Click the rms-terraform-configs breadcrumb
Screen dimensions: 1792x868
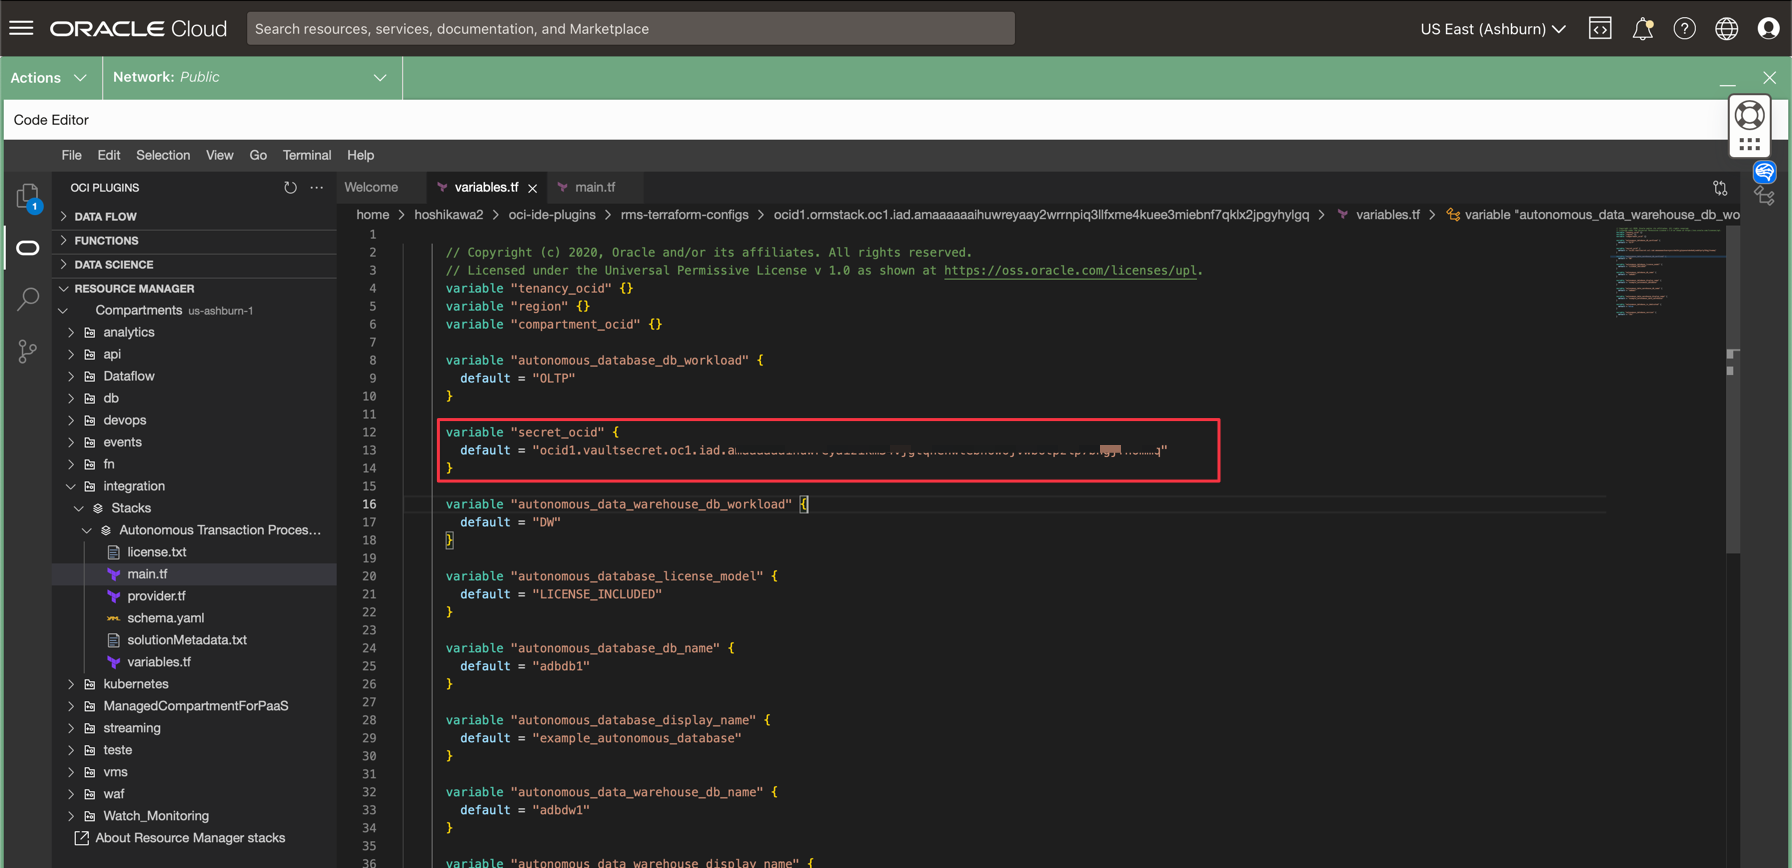(x=684, y=215)
